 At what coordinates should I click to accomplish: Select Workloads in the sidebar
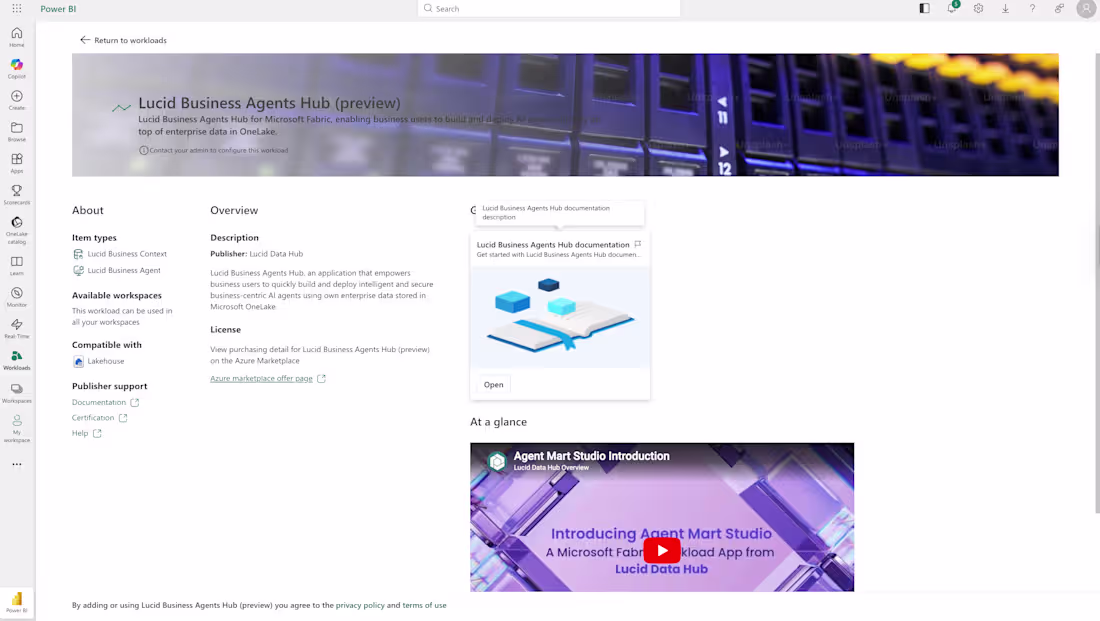coord(17,360)
